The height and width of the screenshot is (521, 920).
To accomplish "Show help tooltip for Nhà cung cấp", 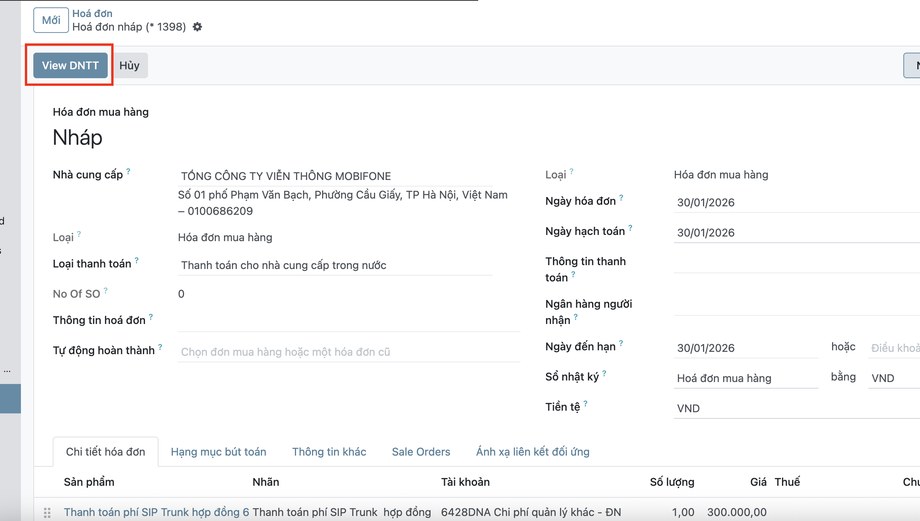I will point(128,171).
